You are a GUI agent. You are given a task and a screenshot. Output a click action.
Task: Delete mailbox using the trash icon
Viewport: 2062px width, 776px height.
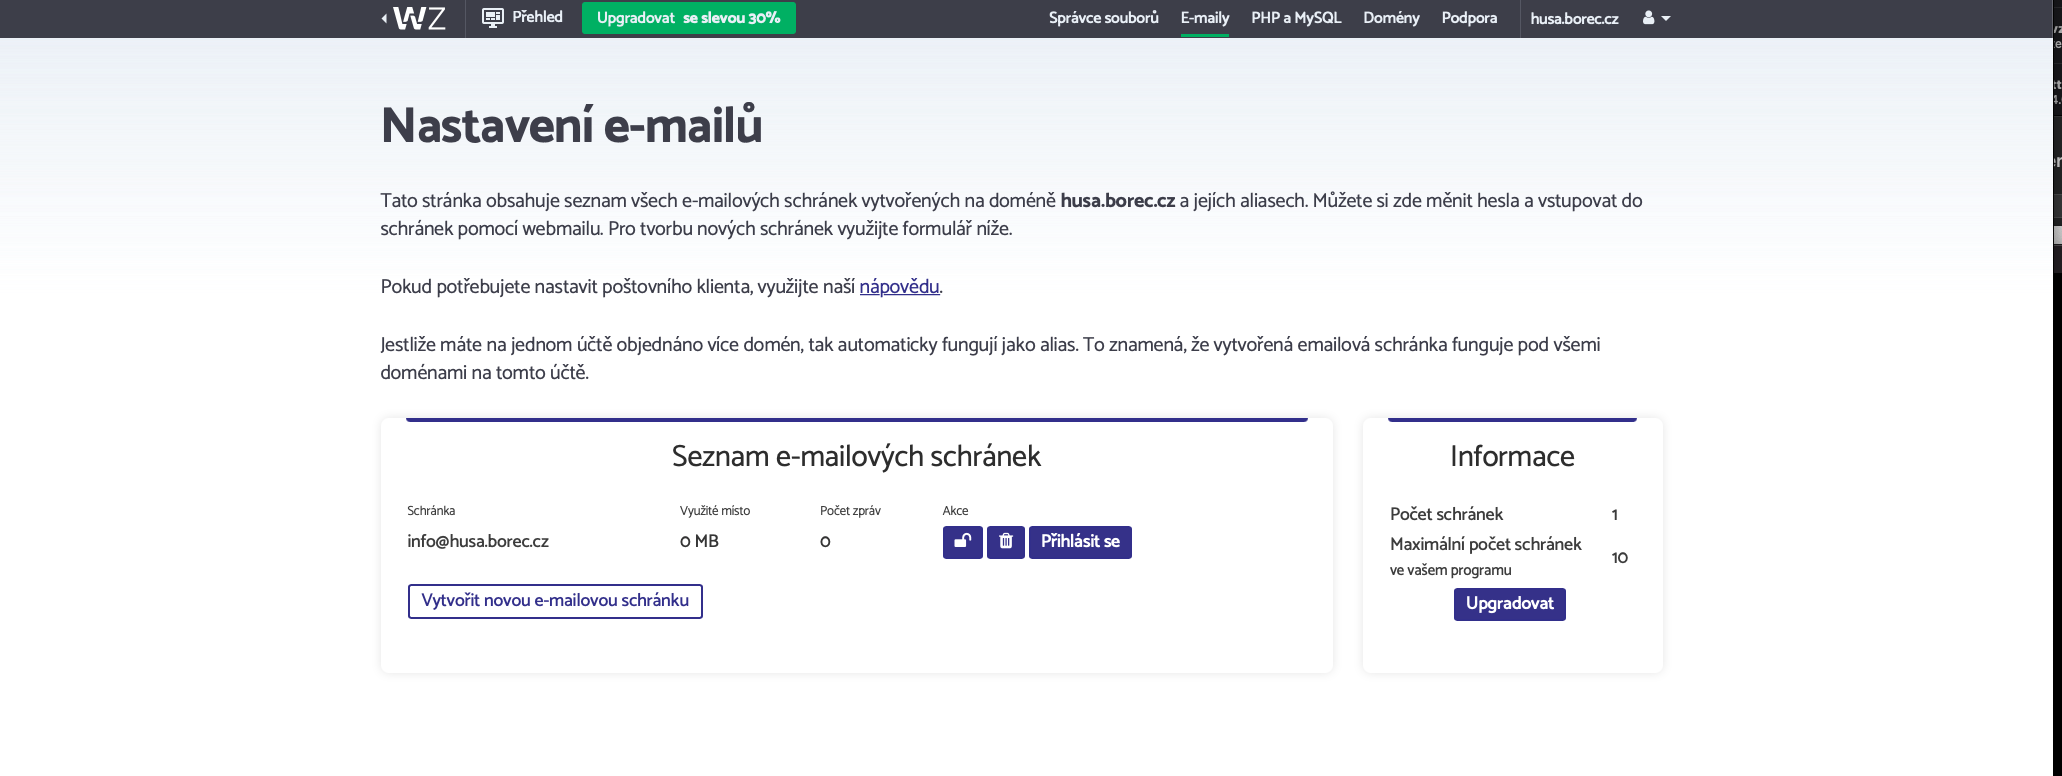tap(1006, 542)
